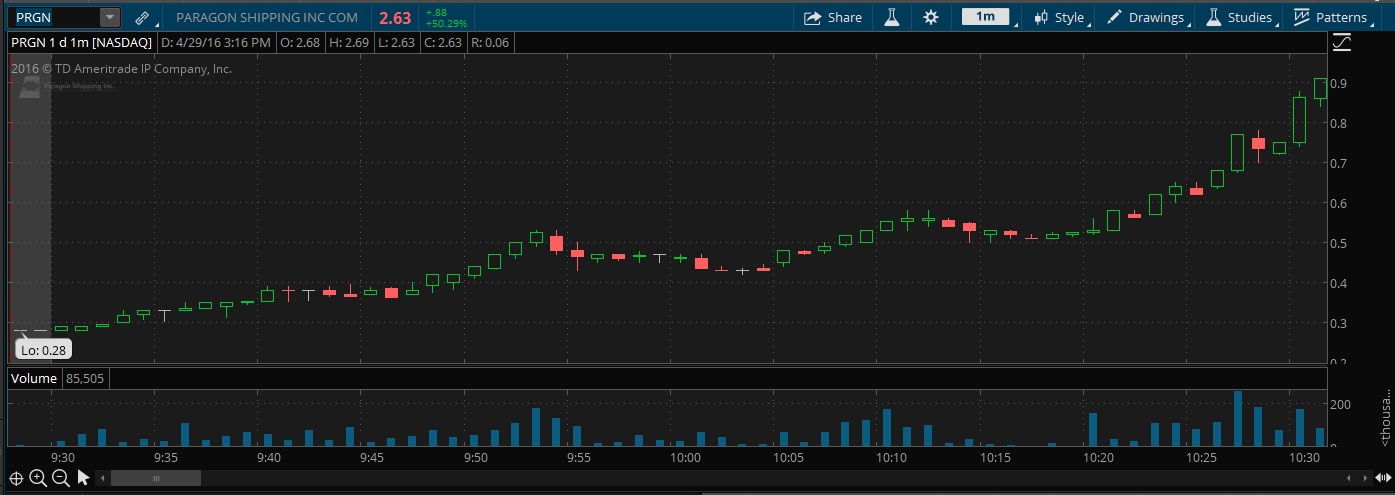Click the 0.5 price axis label
This screenshot has width=1395, height=495.
[1338, 243]
